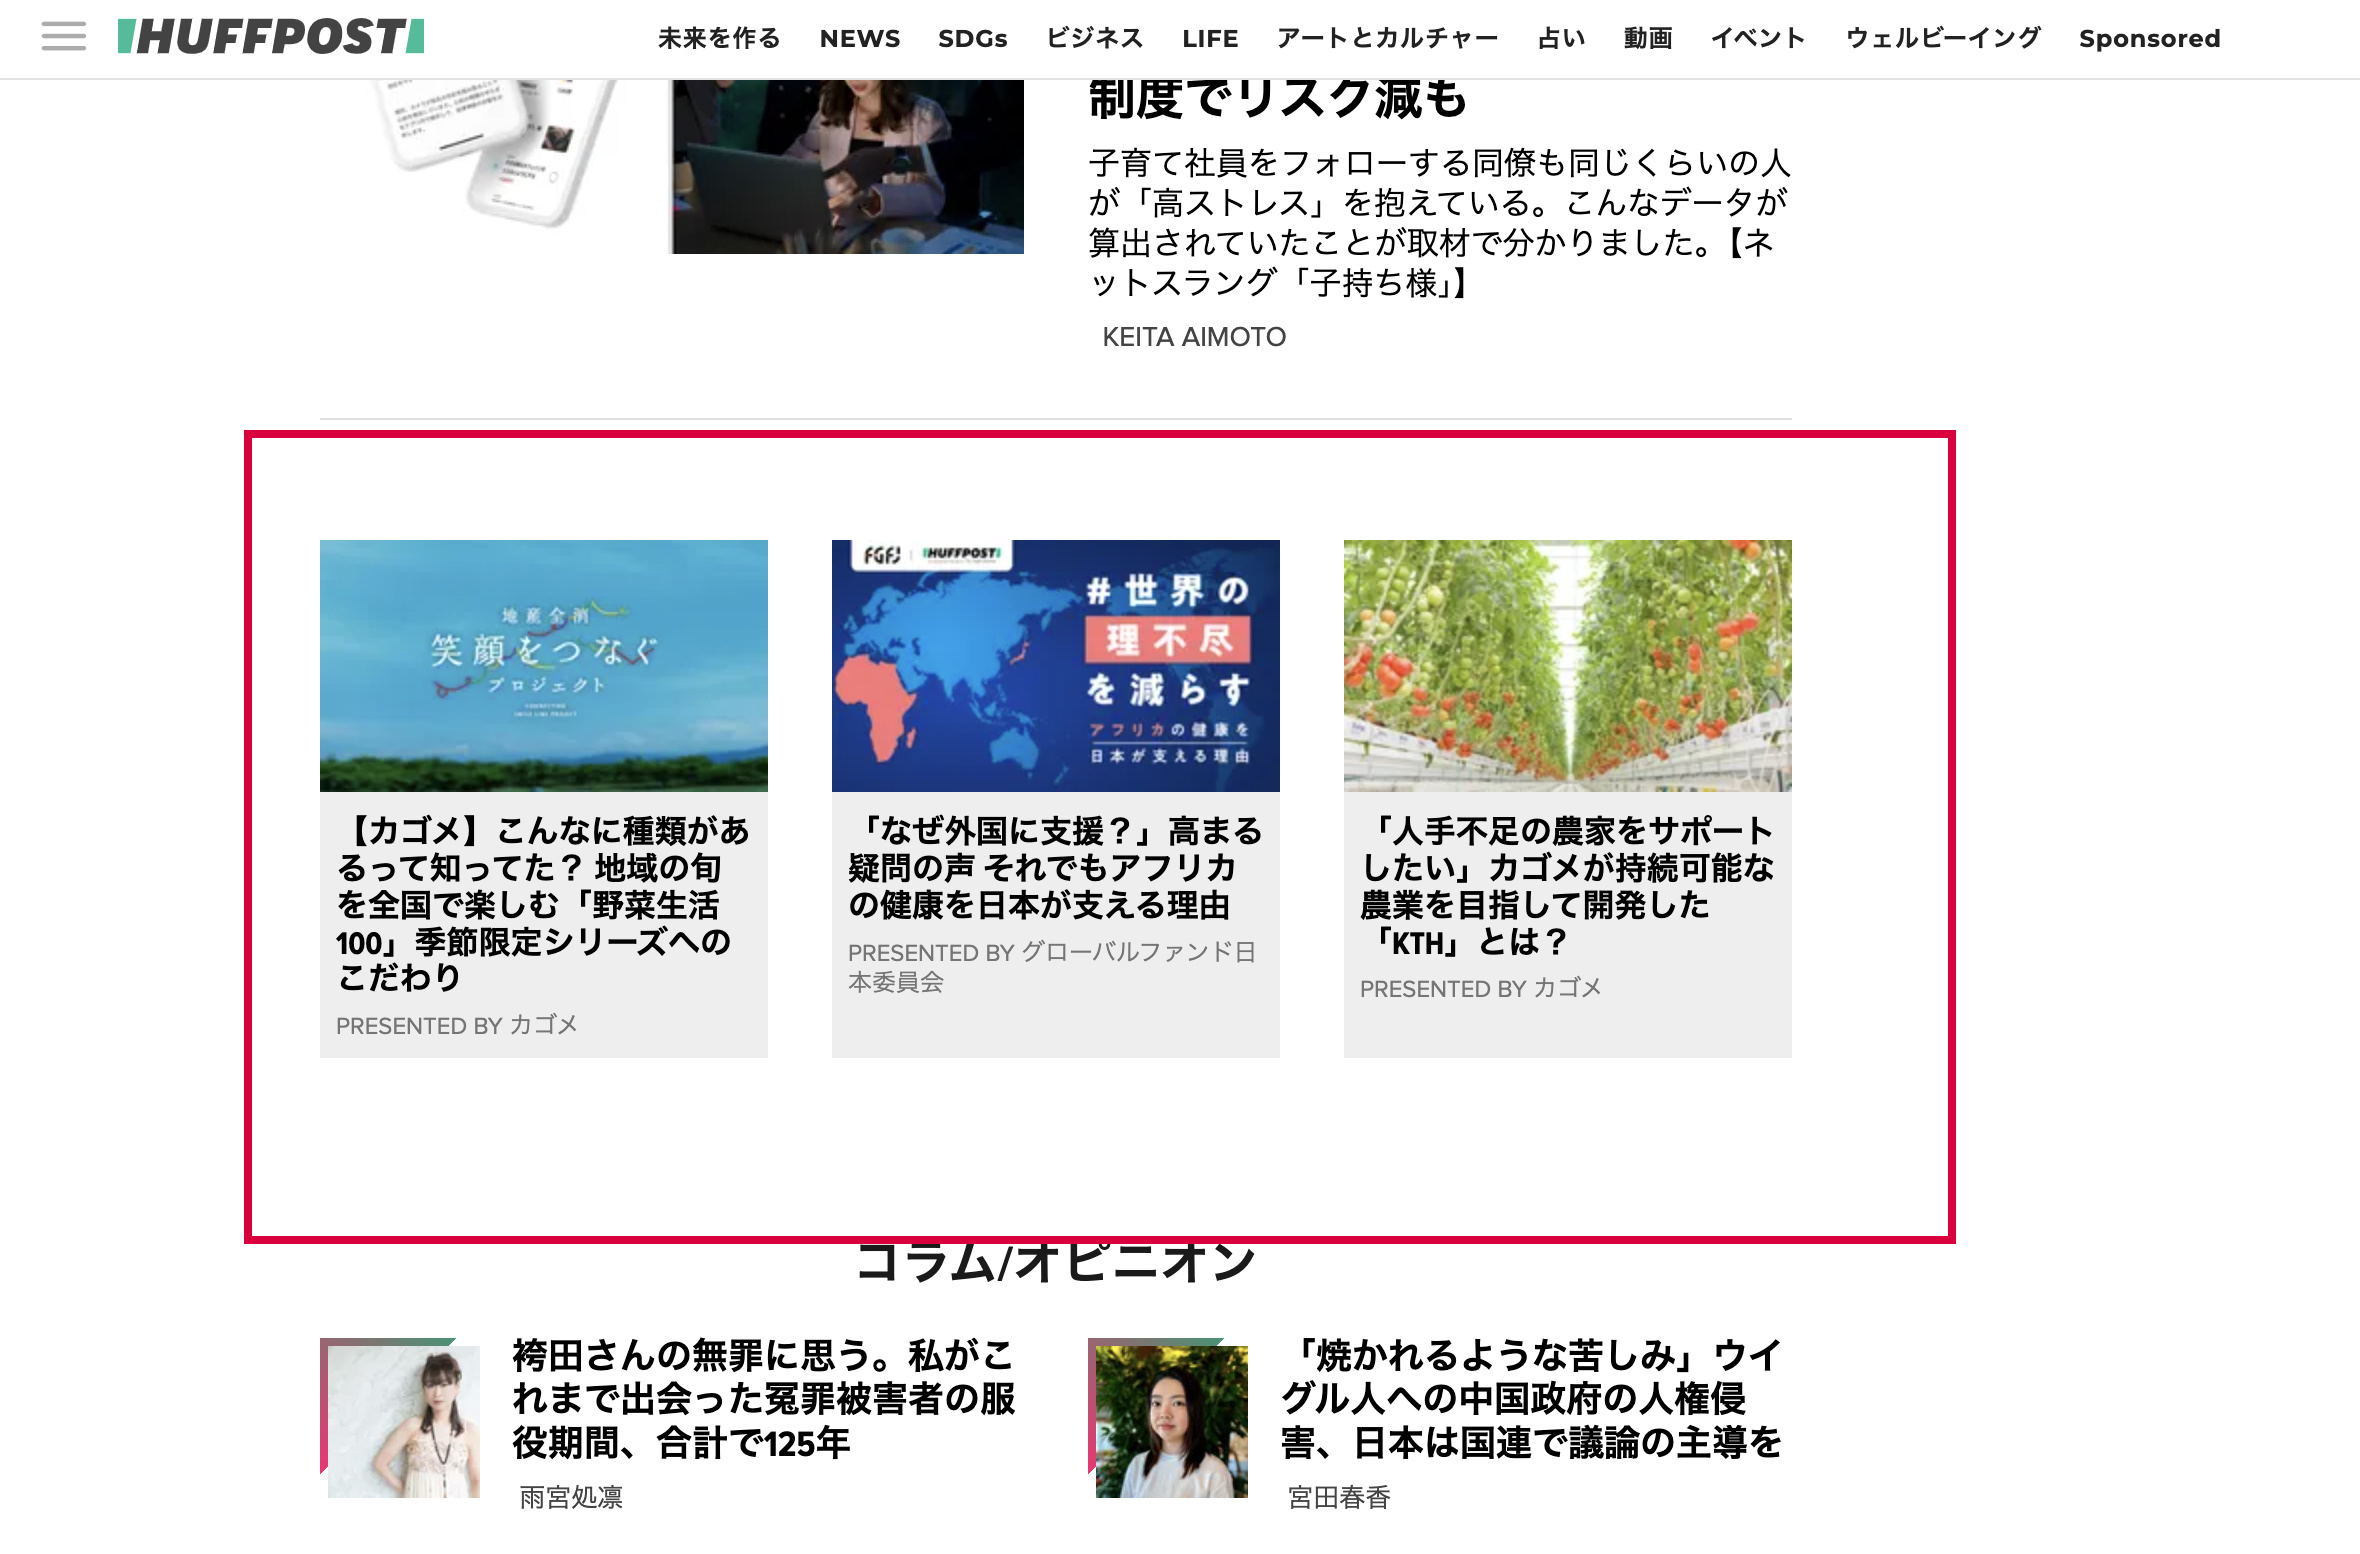Select アートとカルチャー menu item
2360x1554 pixels.
(x=1388, y=38)
